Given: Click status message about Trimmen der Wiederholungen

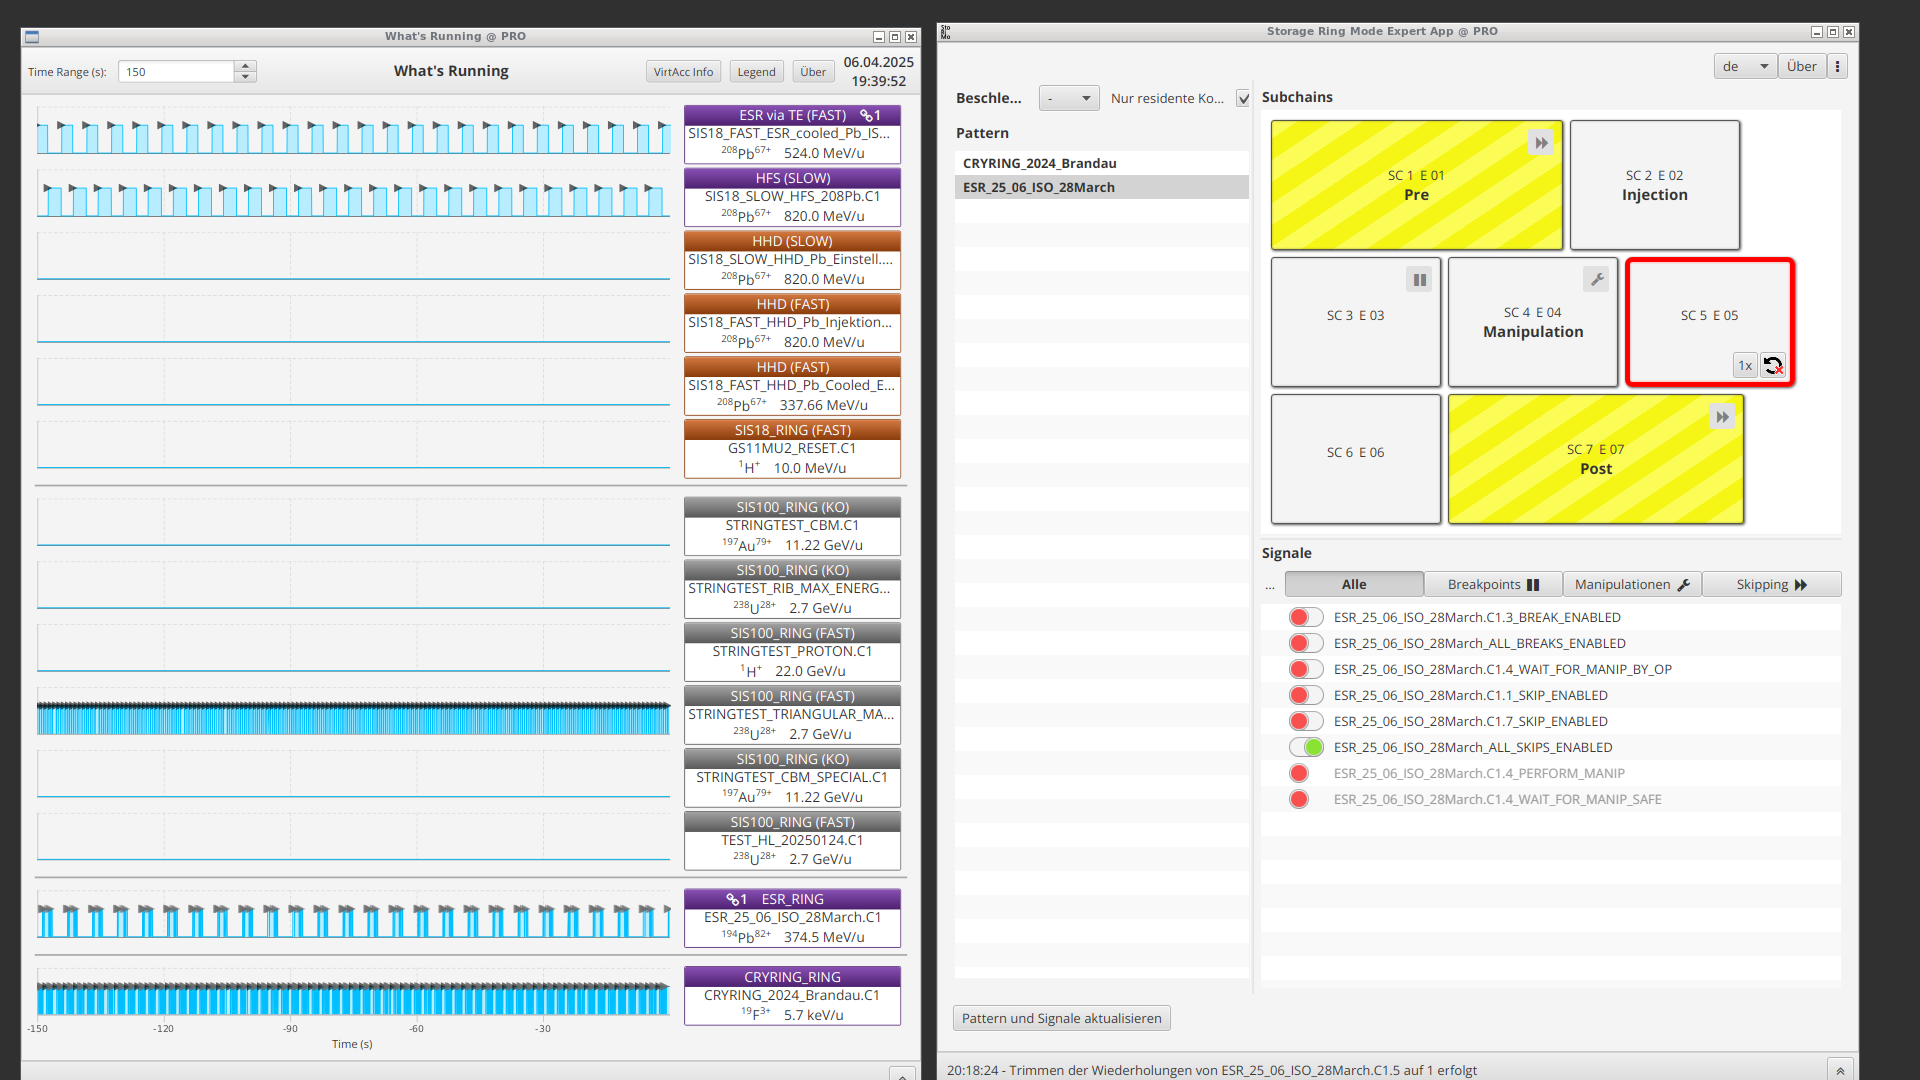Looking at the screenshot, I should tap(1211, 1070).
